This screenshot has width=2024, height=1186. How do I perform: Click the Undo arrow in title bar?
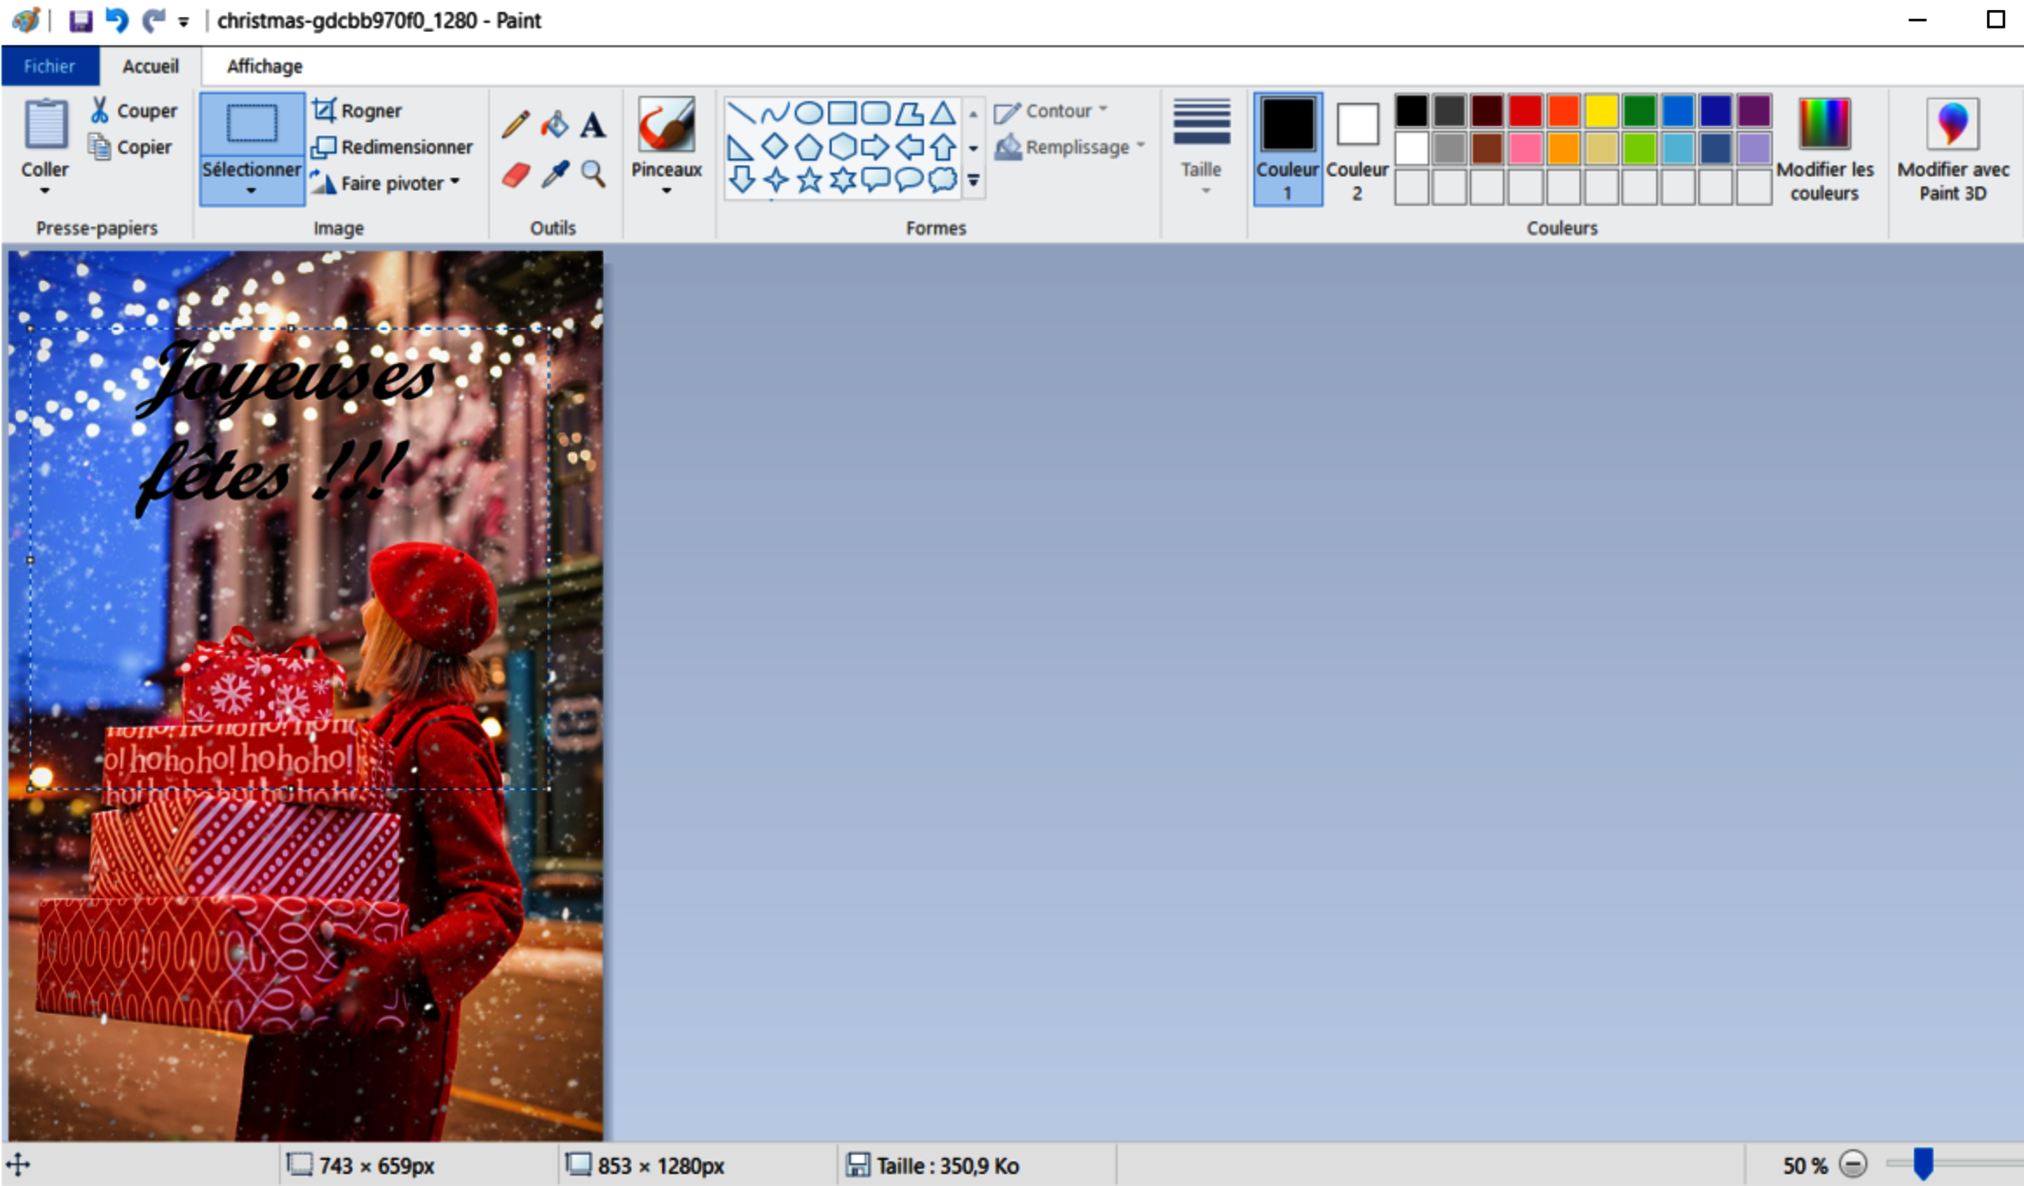coord(117,20)
